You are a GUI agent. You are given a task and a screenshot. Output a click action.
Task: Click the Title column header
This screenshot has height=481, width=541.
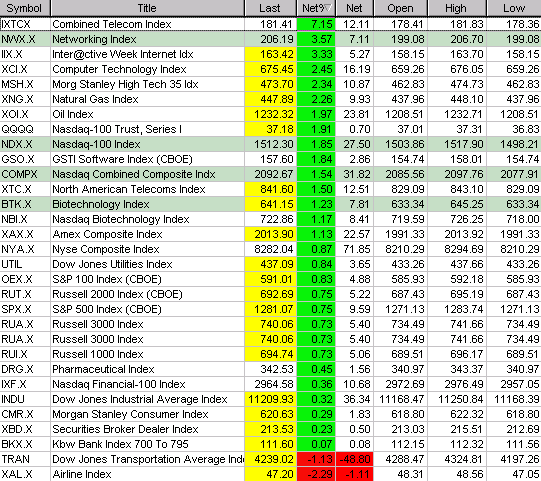[147, 8]
